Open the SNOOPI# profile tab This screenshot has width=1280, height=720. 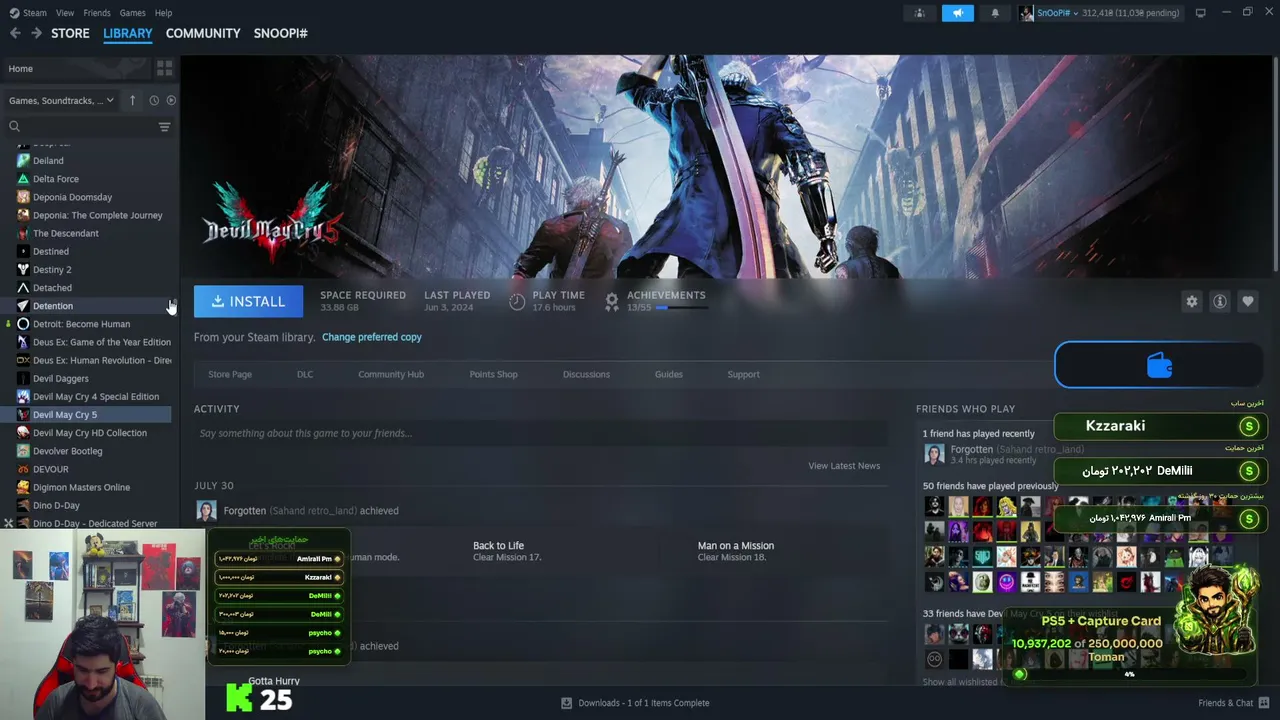click(280, 33)
